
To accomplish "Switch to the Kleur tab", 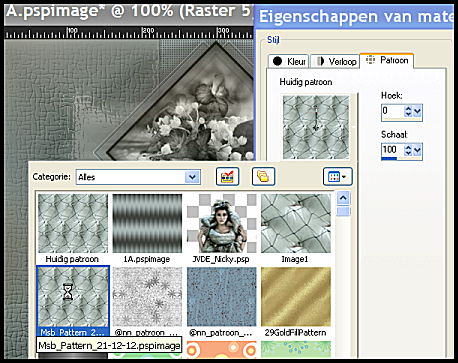I will (289, 61).
